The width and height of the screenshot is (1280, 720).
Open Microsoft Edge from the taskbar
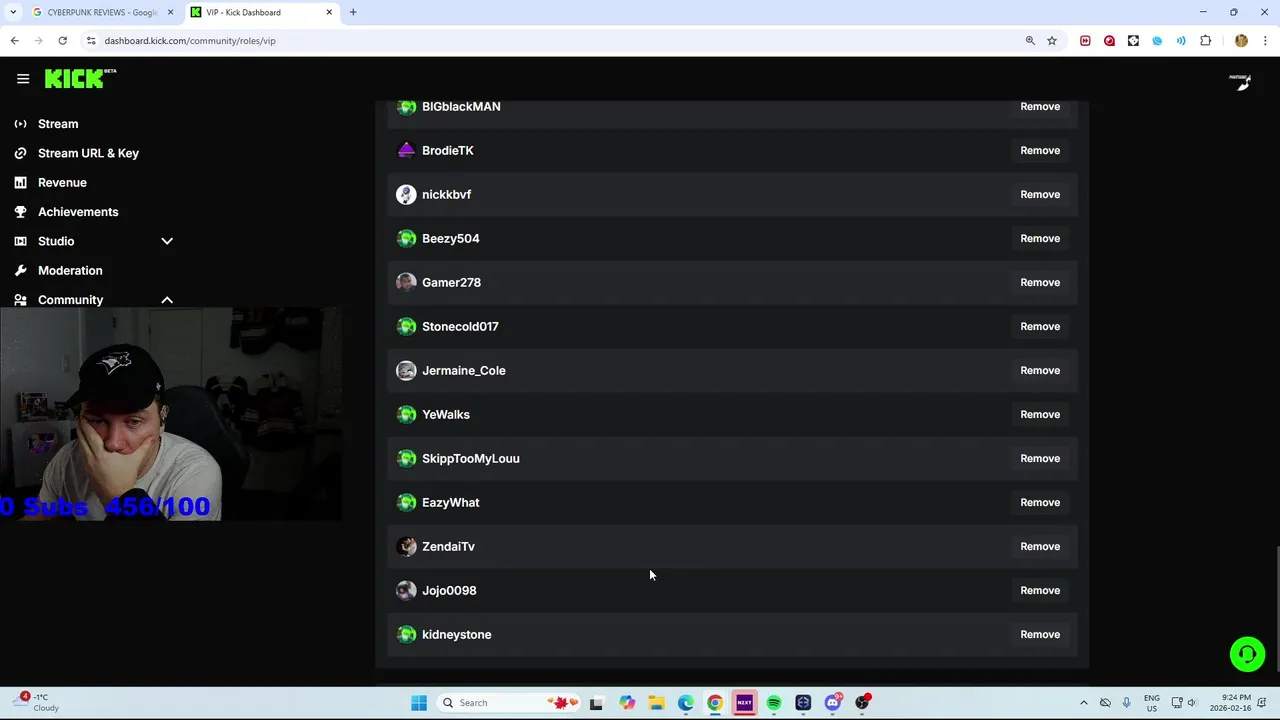(685, 703)
